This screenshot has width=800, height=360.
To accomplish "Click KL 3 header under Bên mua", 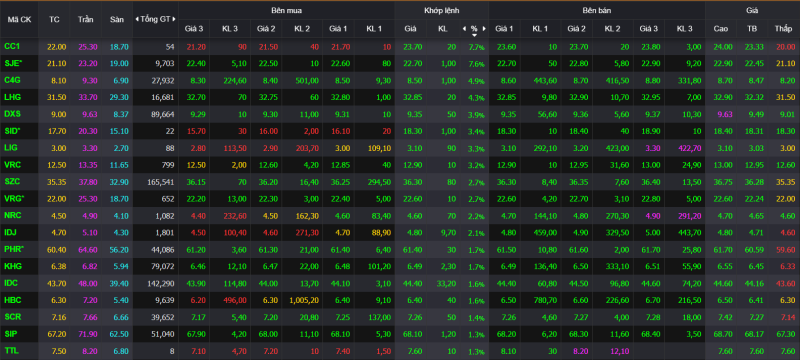I will coord(230,29).
